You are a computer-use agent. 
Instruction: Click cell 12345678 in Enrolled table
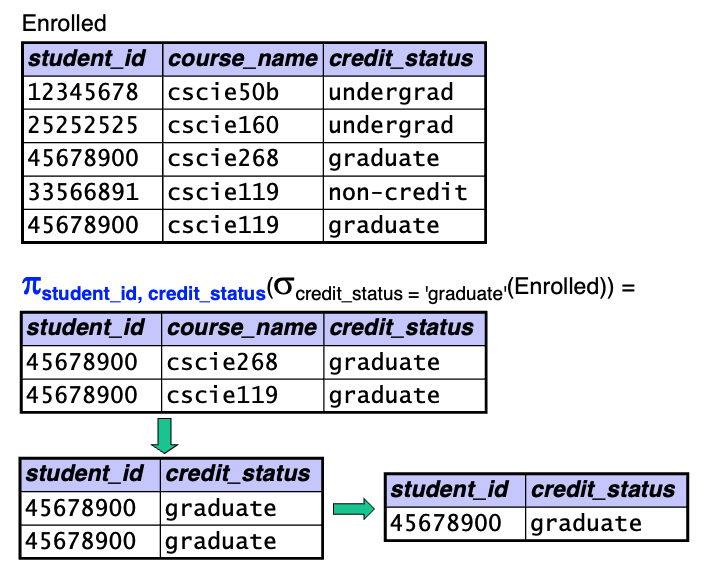pos(93,92)
